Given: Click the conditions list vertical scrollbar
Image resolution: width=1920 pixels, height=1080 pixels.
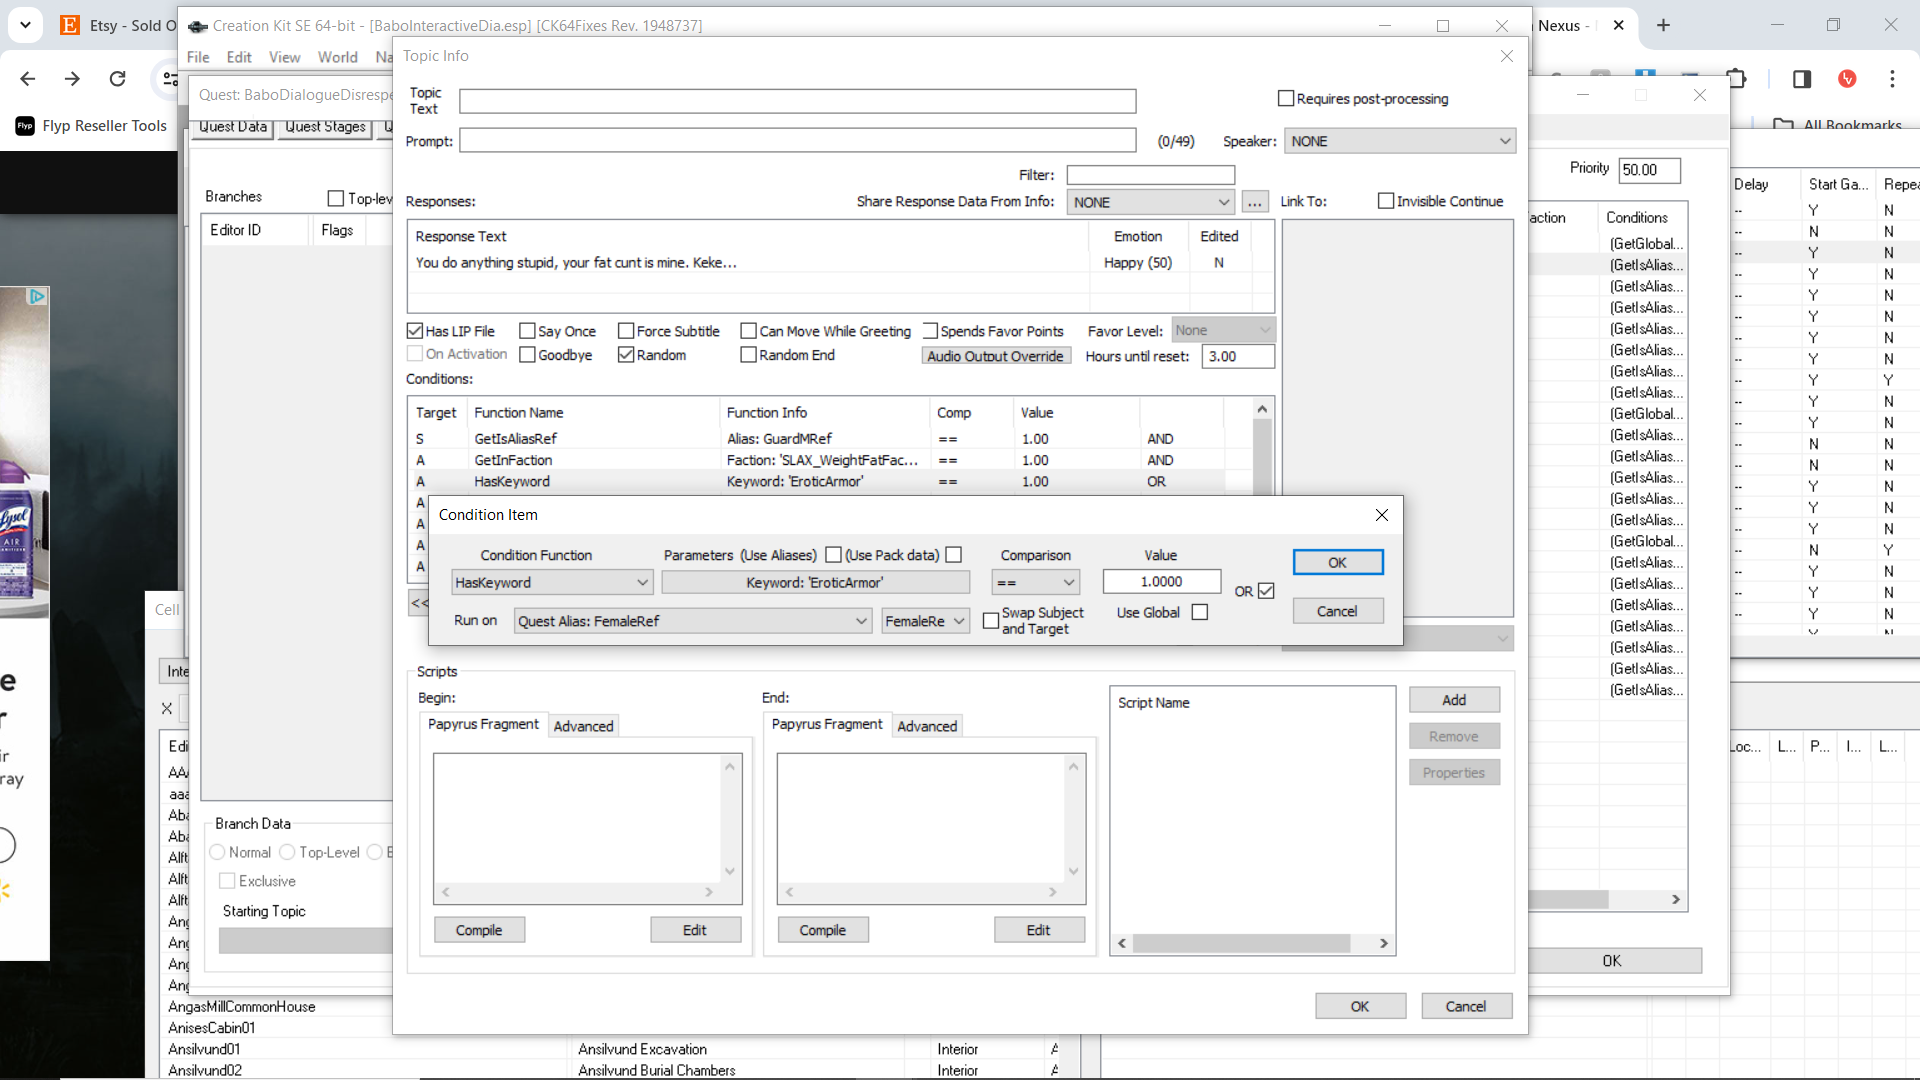Looking at the screenshot, I should 1262,448.
